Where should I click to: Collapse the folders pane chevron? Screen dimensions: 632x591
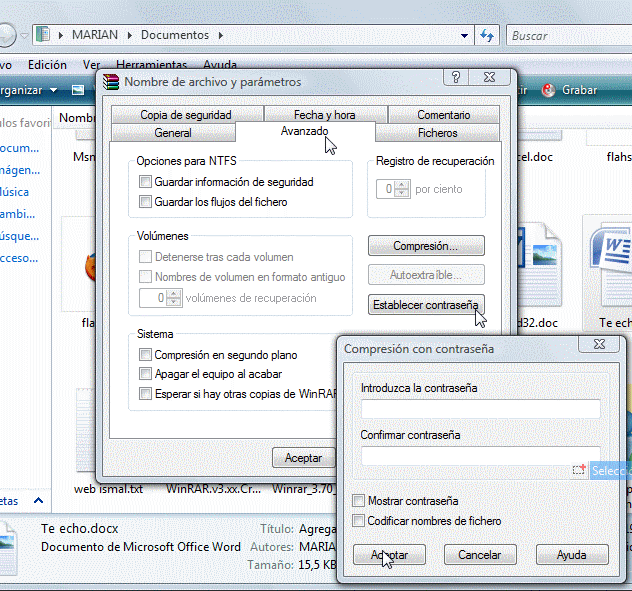click(38, 501)
